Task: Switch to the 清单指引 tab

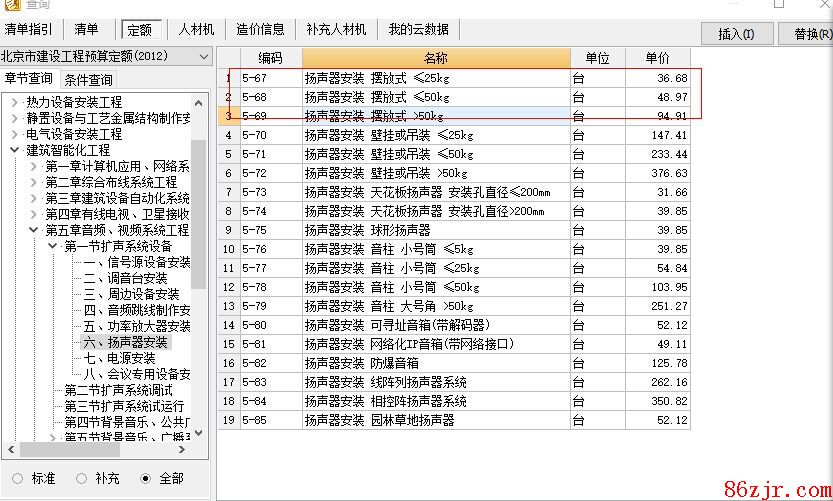Action: 30,29
